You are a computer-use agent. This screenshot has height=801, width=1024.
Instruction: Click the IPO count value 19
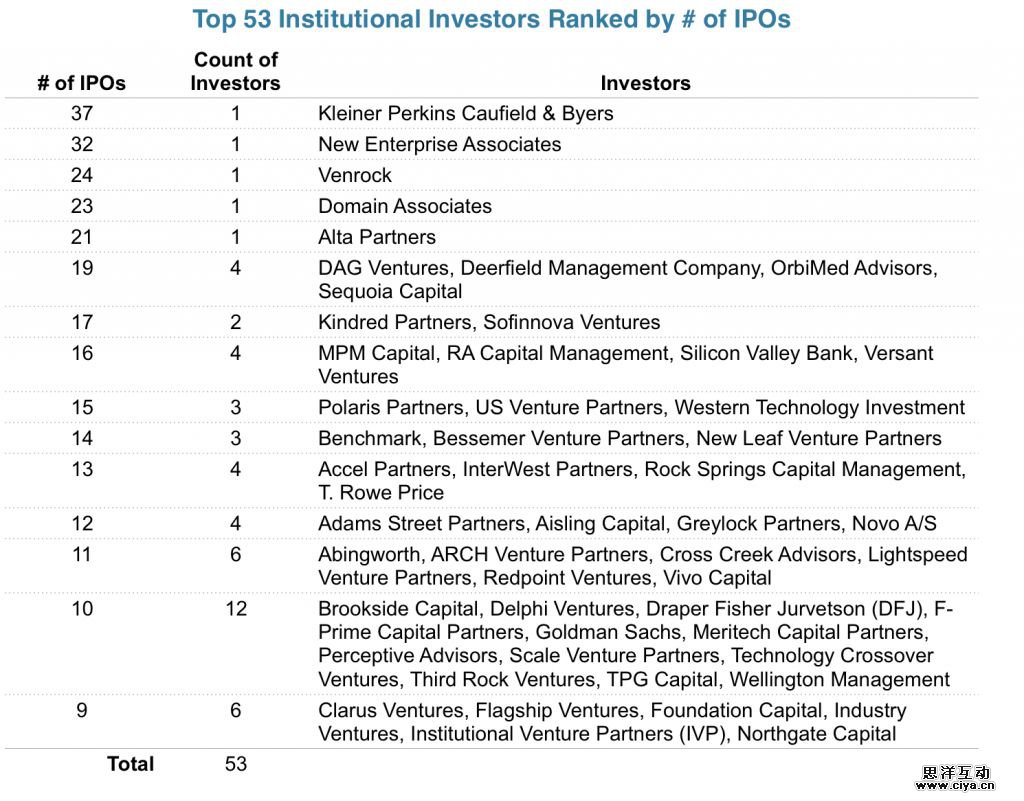[82, 268]
